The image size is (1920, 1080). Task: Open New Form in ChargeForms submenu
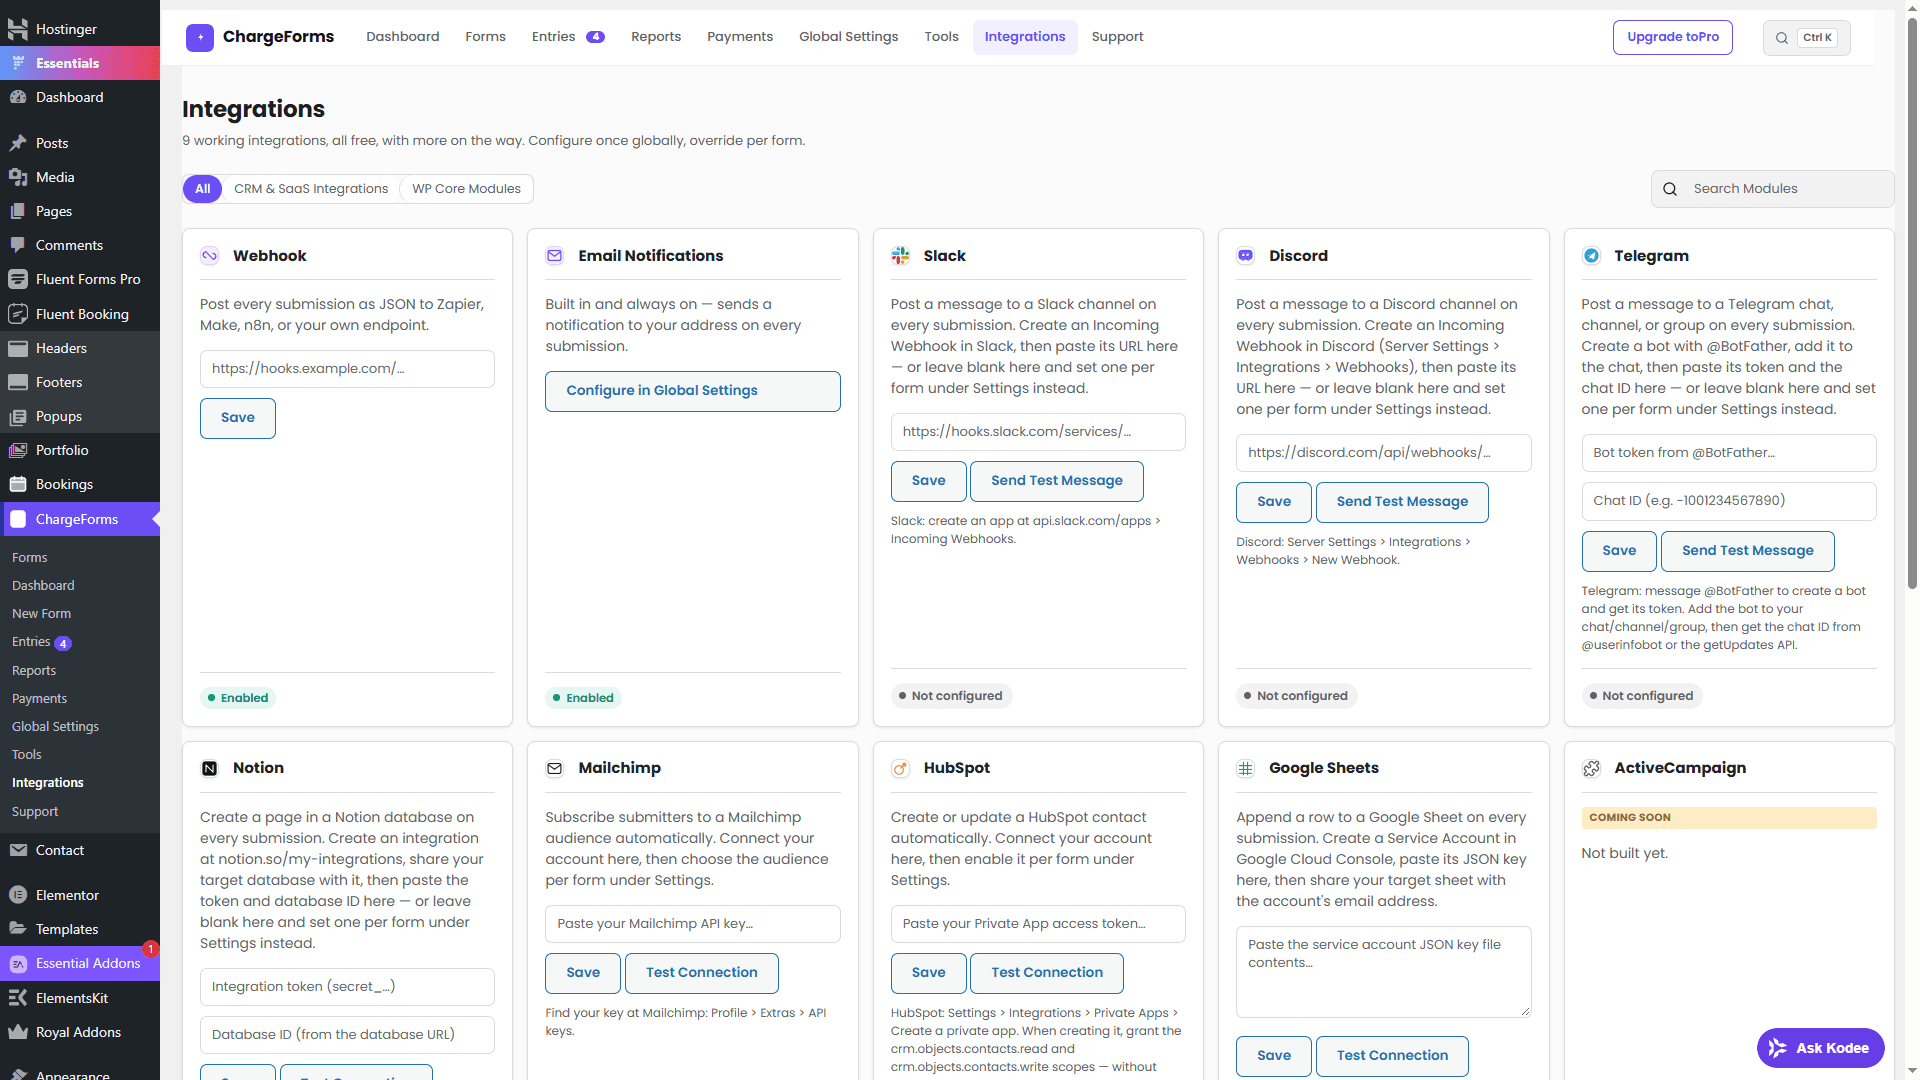point(41,614)
